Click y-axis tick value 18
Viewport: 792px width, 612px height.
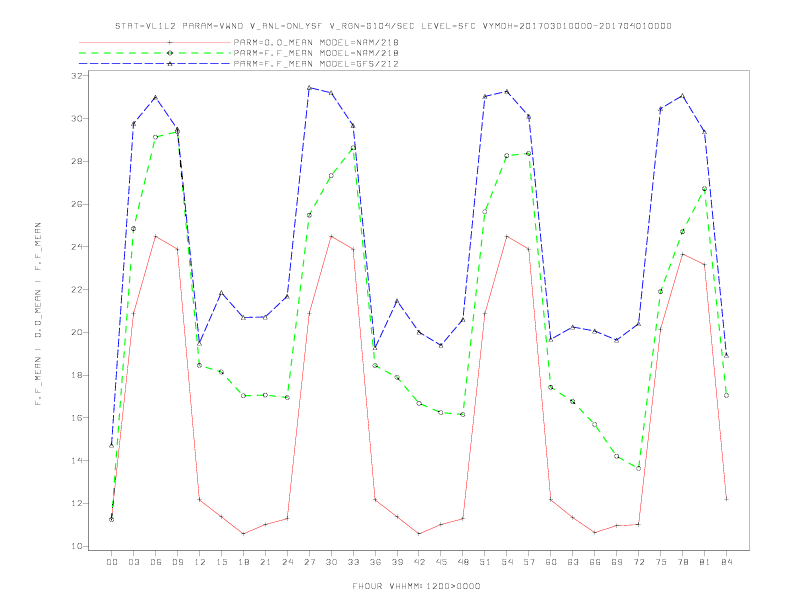click(x=77, y=375)
